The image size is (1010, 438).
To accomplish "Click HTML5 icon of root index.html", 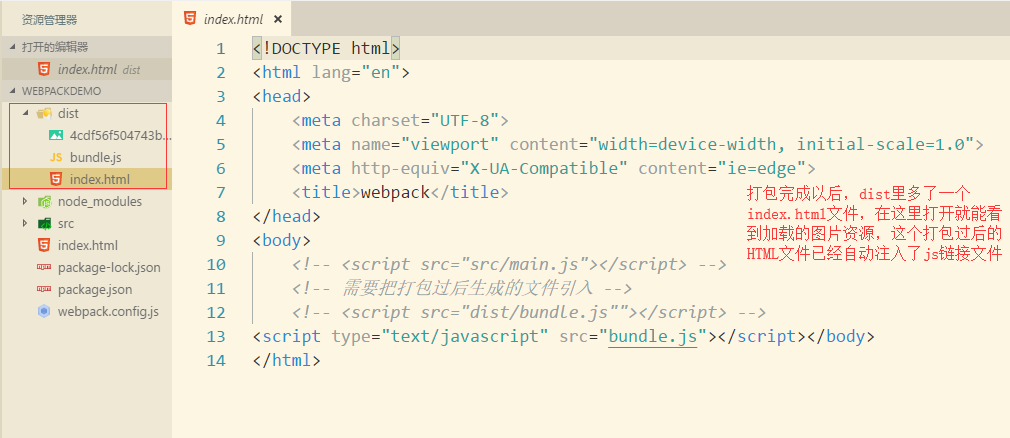I will [x=44, y=245].
